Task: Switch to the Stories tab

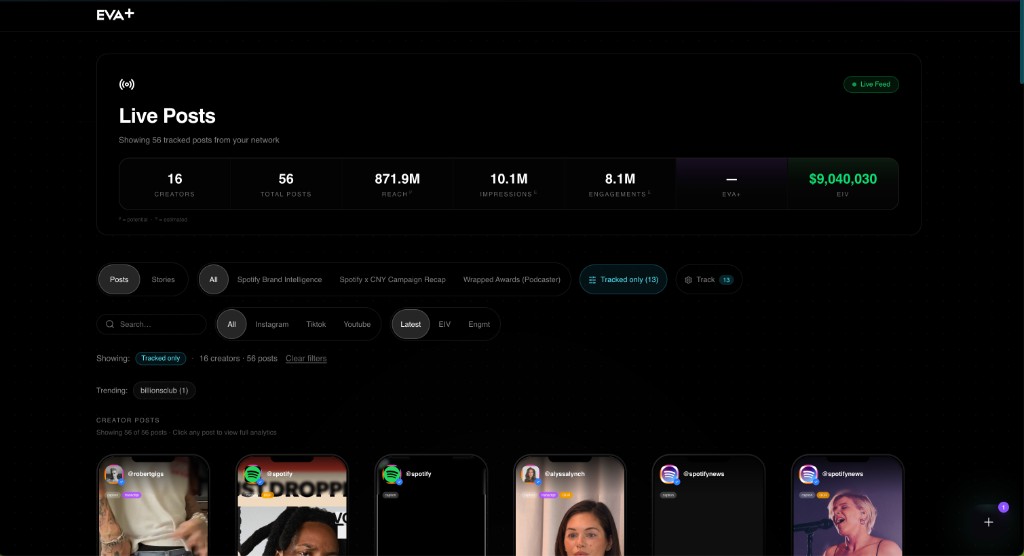Action: click(x=163, y=280)
